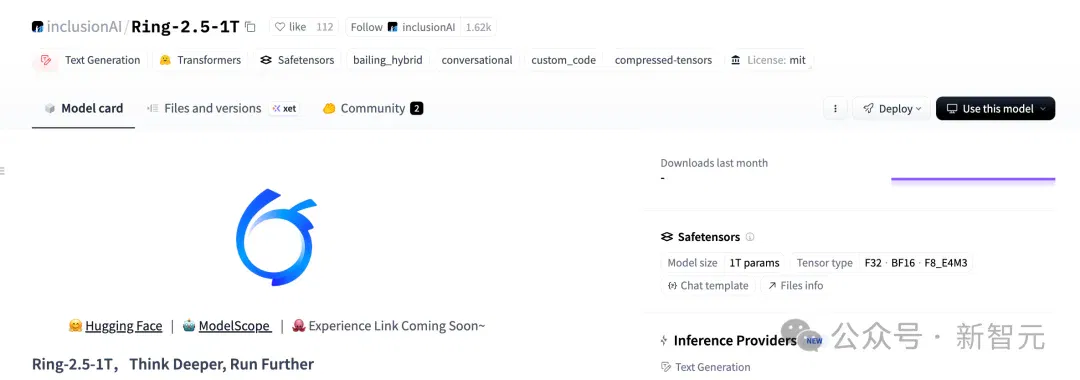Viewport: 1080px width, 380px height.
Task: Open the License: mit tag
Action: click(768, 60)
